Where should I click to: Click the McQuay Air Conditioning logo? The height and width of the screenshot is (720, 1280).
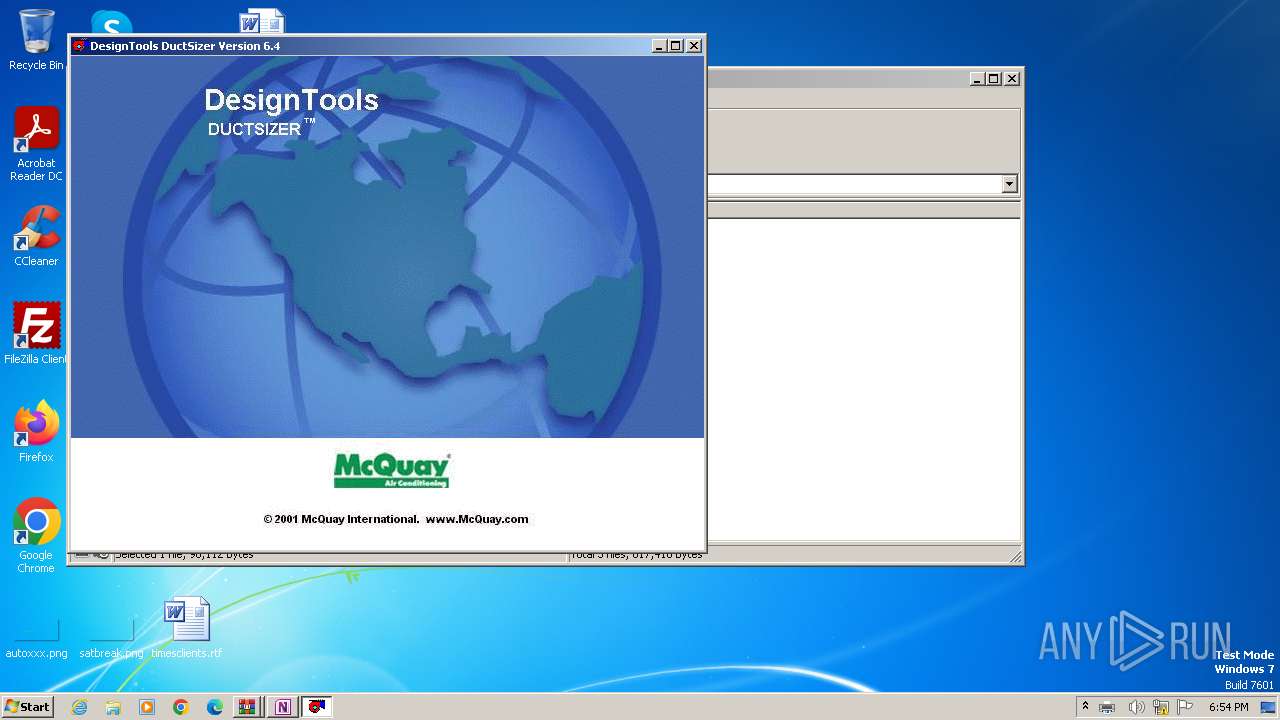391,470
